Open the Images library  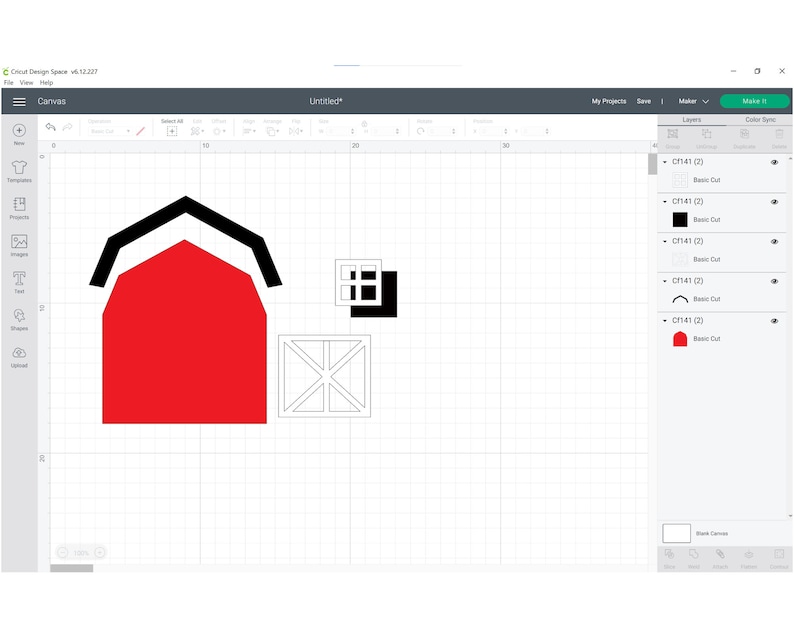[19, 246]
